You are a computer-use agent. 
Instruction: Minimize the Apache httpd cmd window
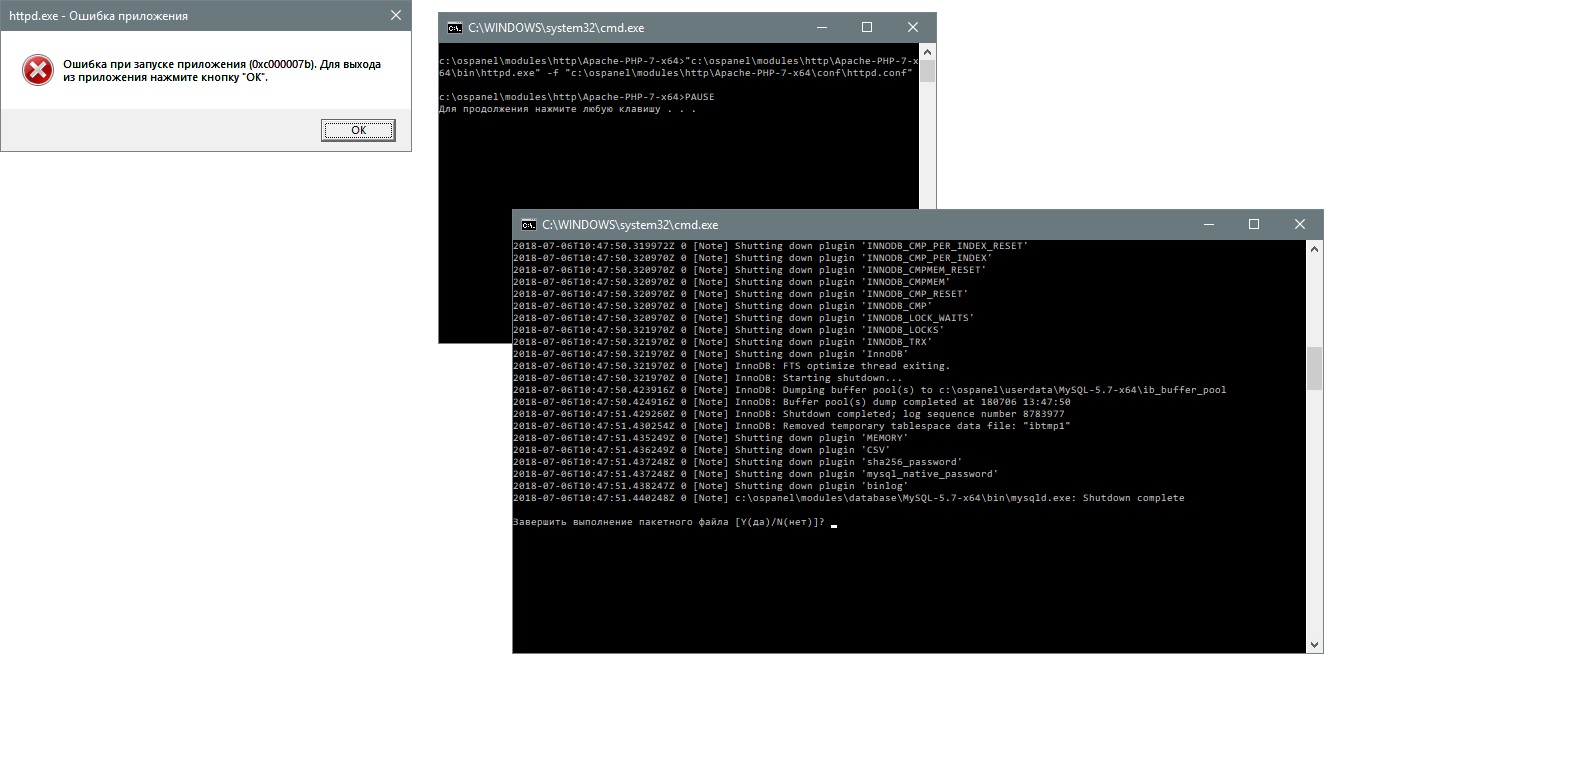click(822, 28)
